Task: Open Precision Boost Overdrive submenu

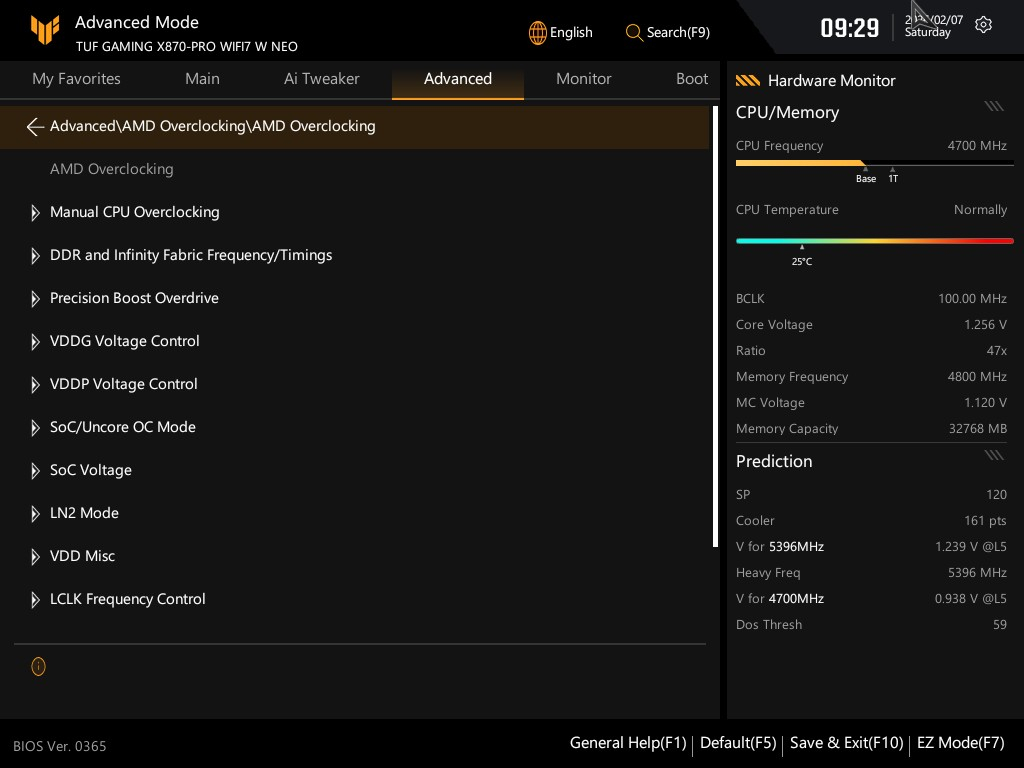Action: [x=134, y=298]
